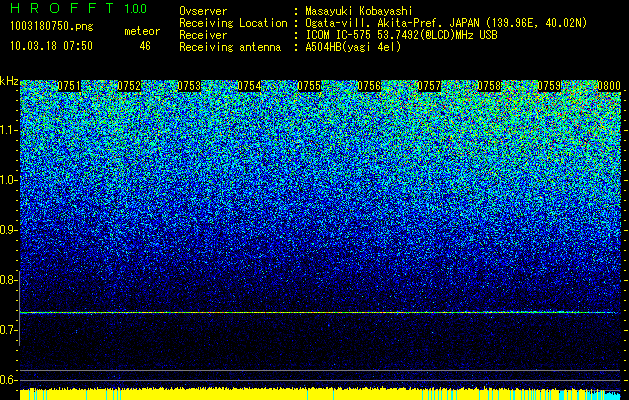Click the "Receiving Location" label
This screenshot has height=400, width=629.
point(233,23)
